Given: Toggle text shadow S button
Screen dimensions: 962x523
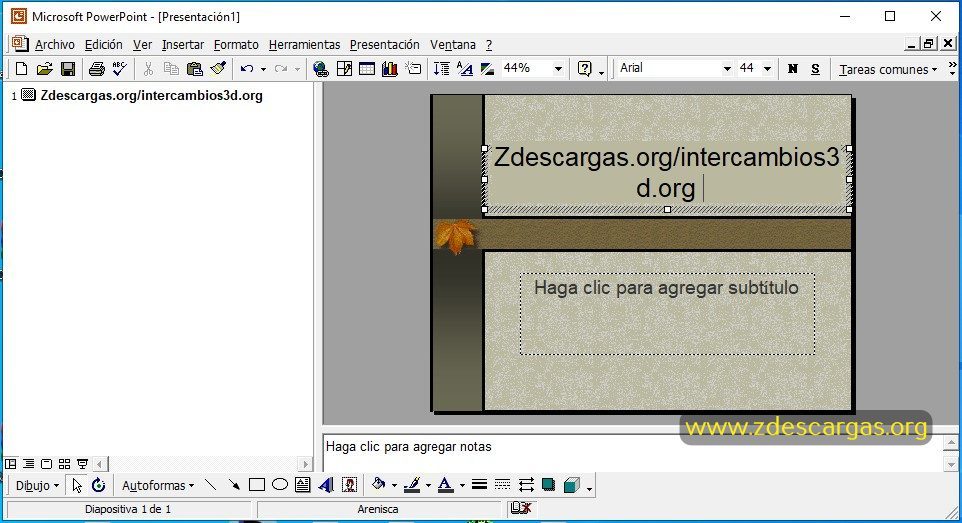Looking at the screenshot, I should tap(815, 69).
